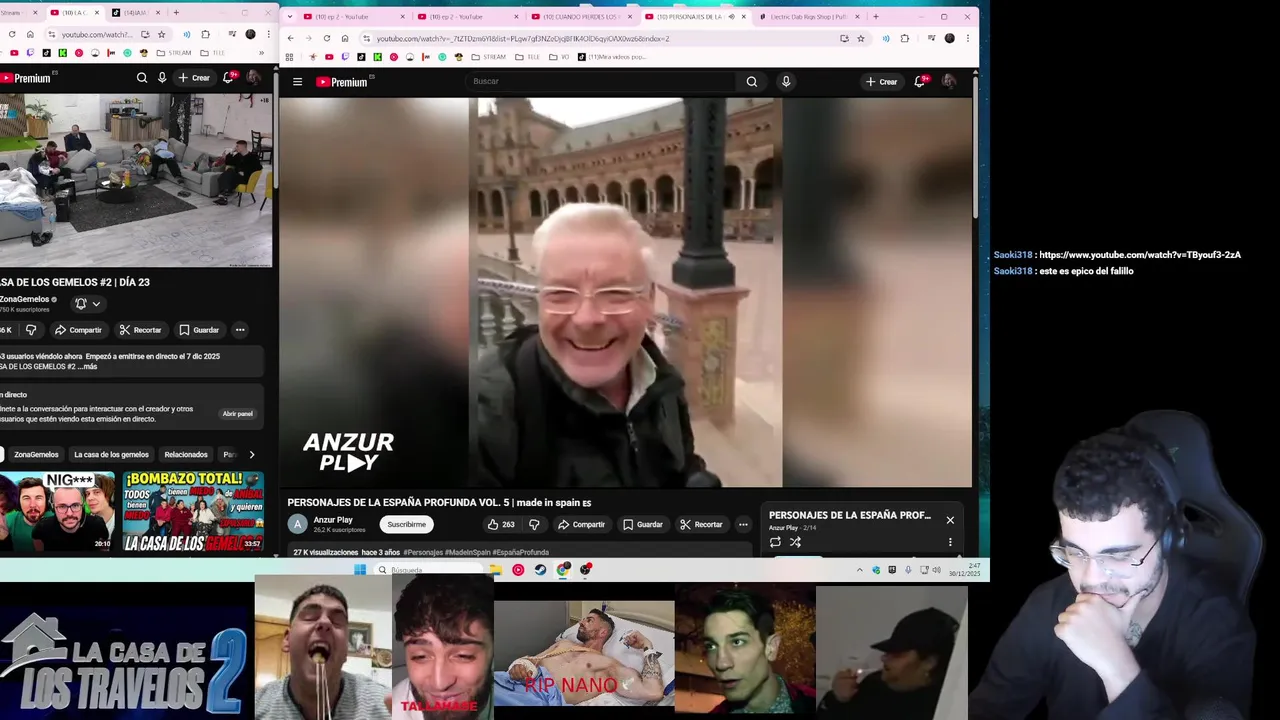Viewport: 1280px width, 720px height.
Task: Open the 'NIG**' video thumbnail
Action: (x=56, y=511)
